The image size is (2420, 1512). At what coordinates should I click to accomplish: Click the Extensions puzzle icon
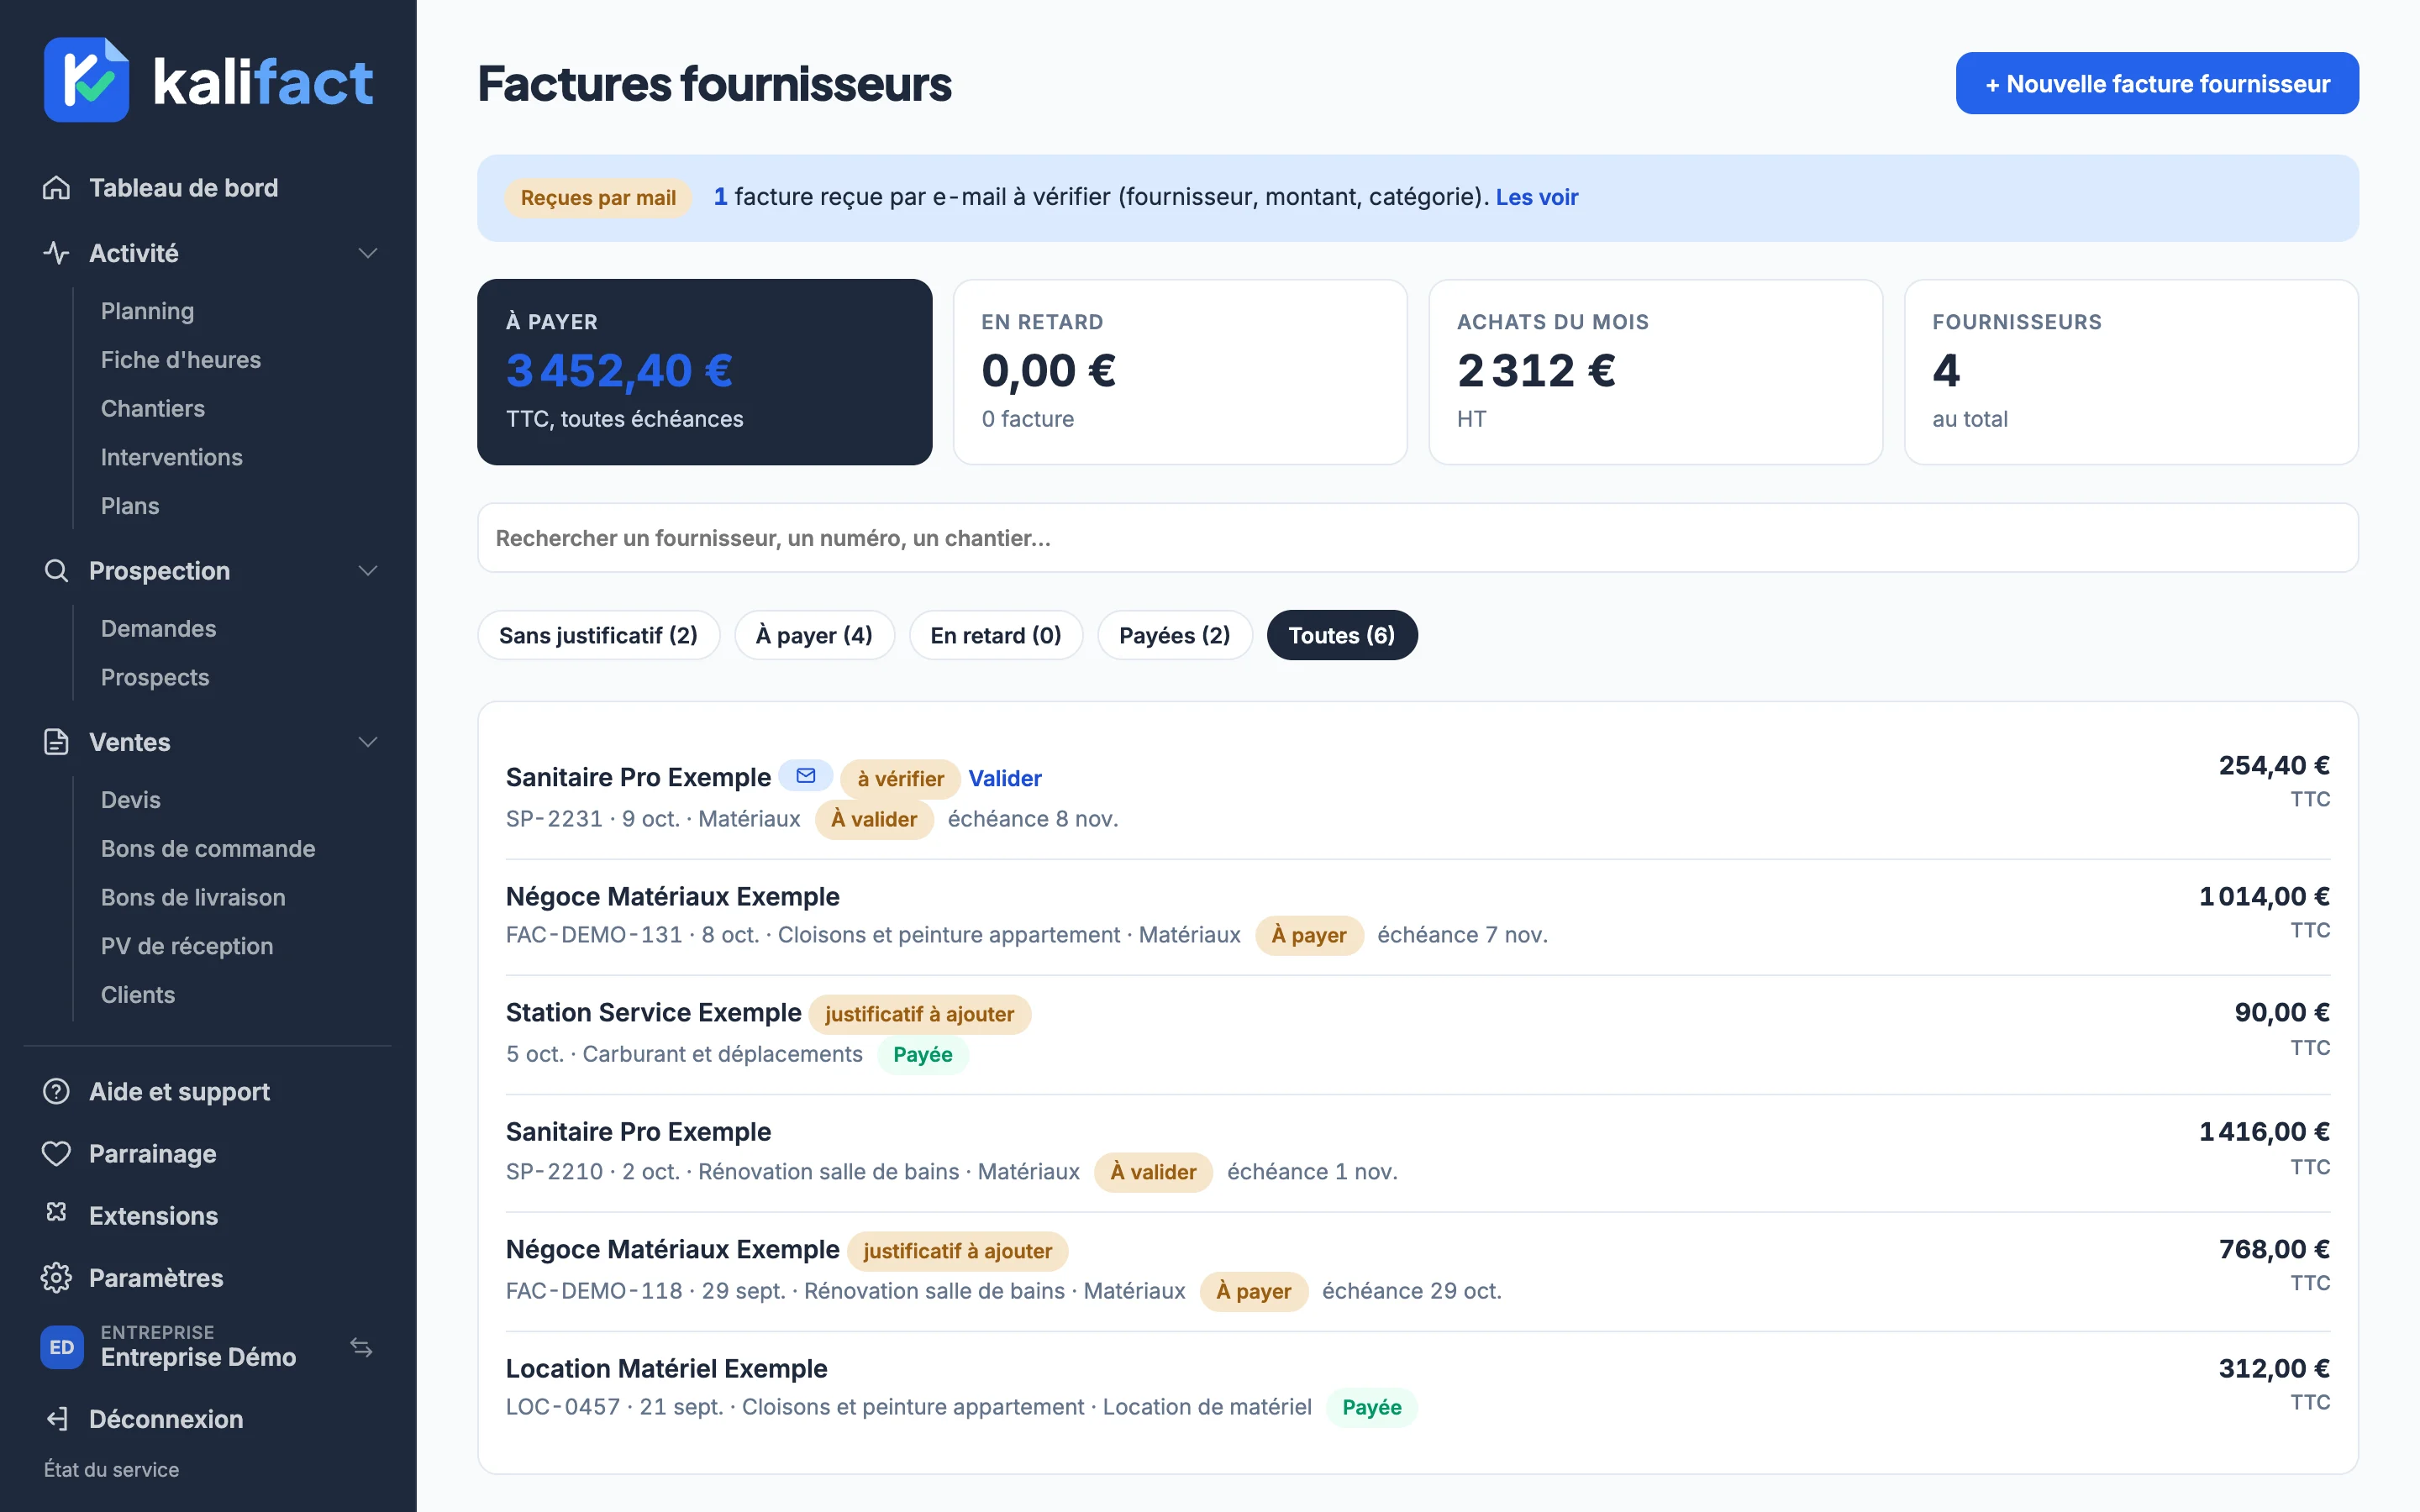coord(56,1213)
